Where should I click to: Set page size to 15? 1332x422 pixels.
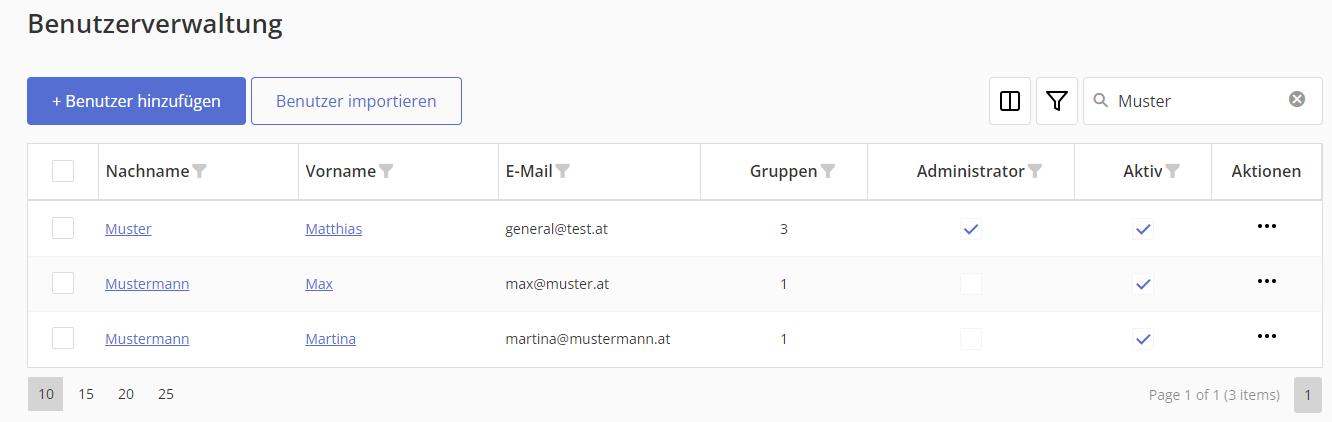(86, 394)
